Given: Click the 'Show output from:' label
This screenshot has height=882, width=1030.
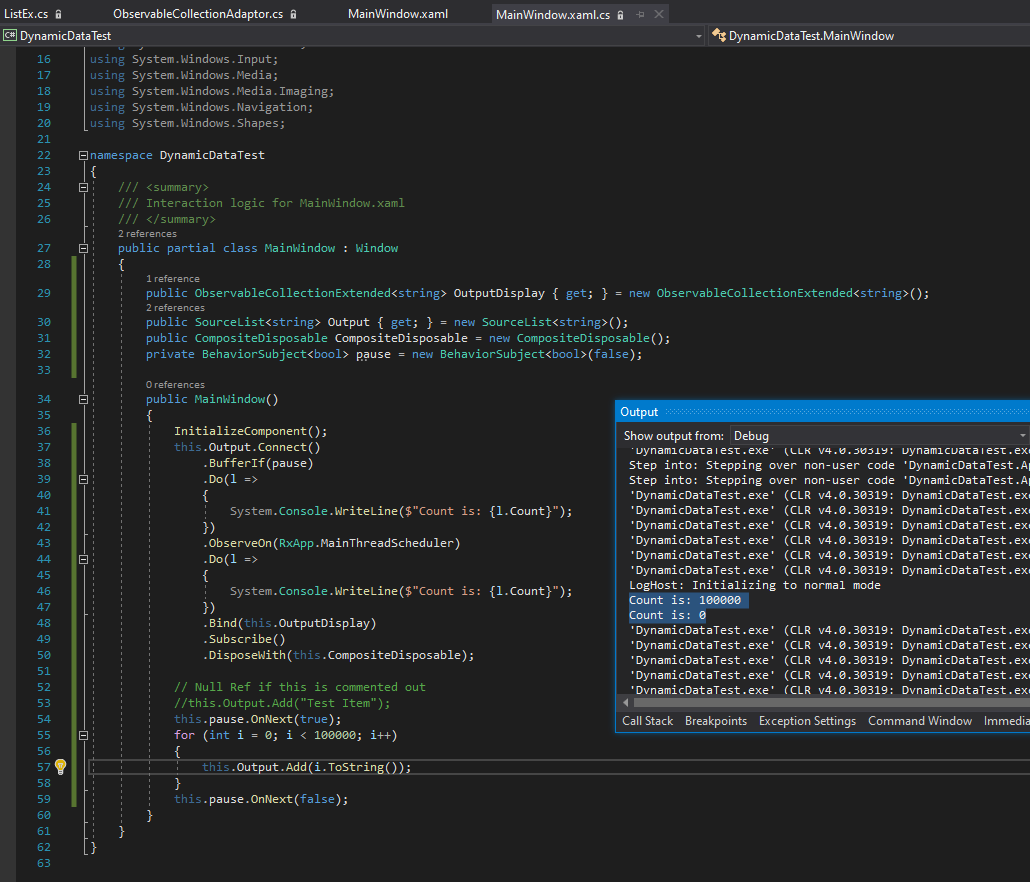Looking at the screenshot, I should click(x=673, y=436).
